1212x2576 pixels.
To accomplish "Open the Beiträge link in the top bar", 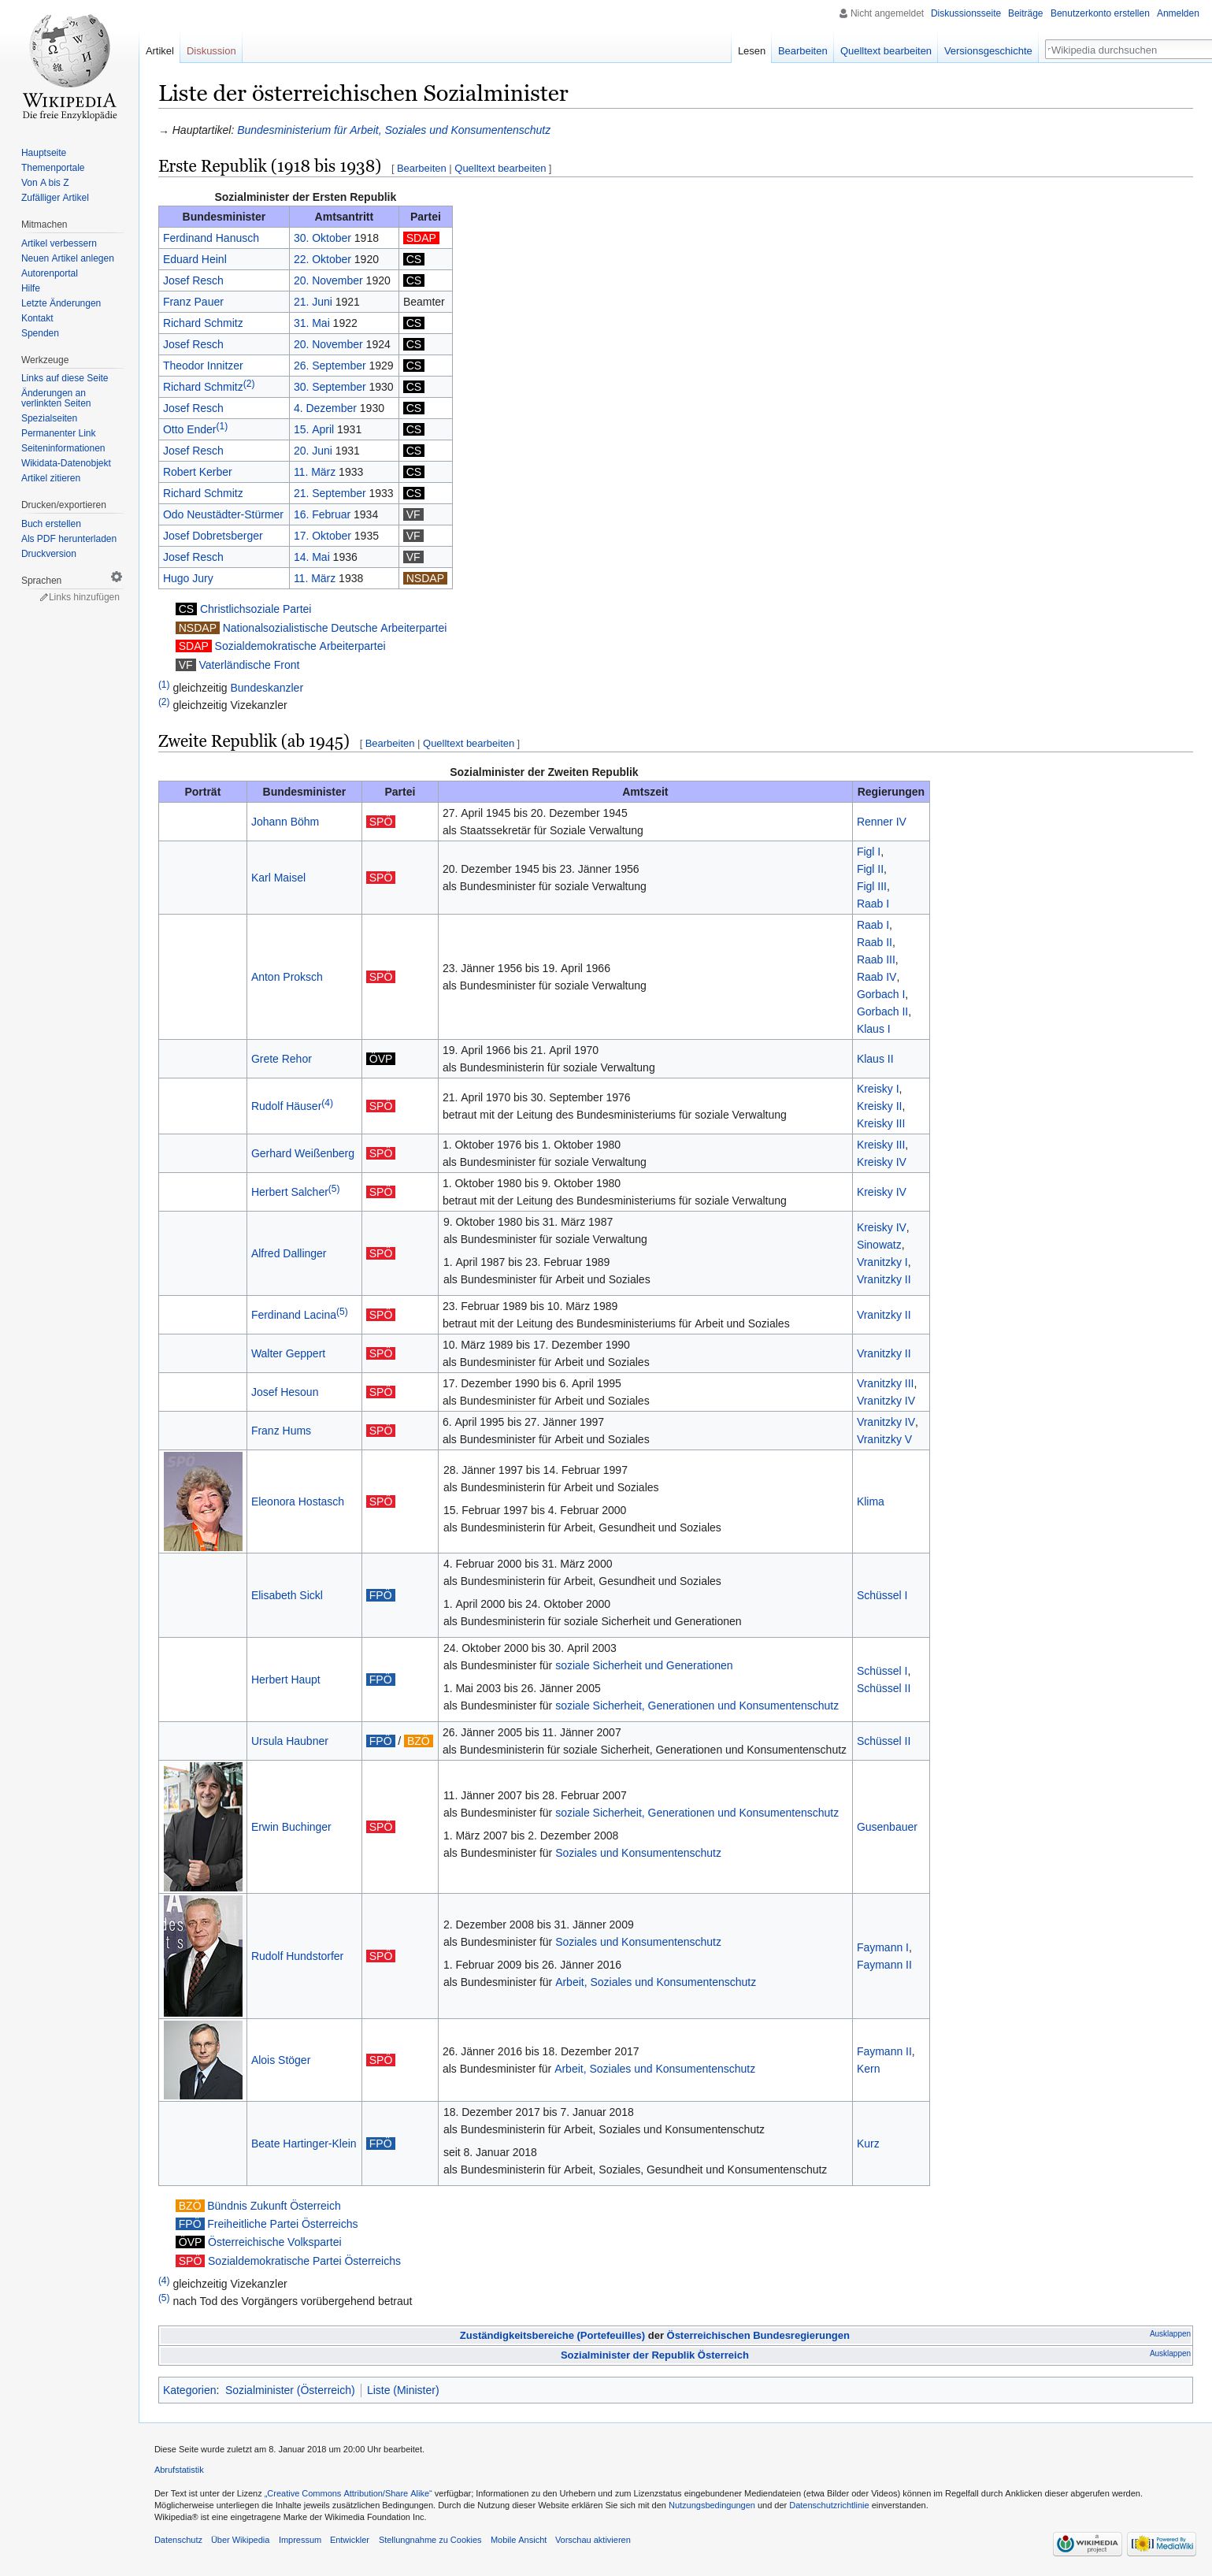I will point(1025,13).
